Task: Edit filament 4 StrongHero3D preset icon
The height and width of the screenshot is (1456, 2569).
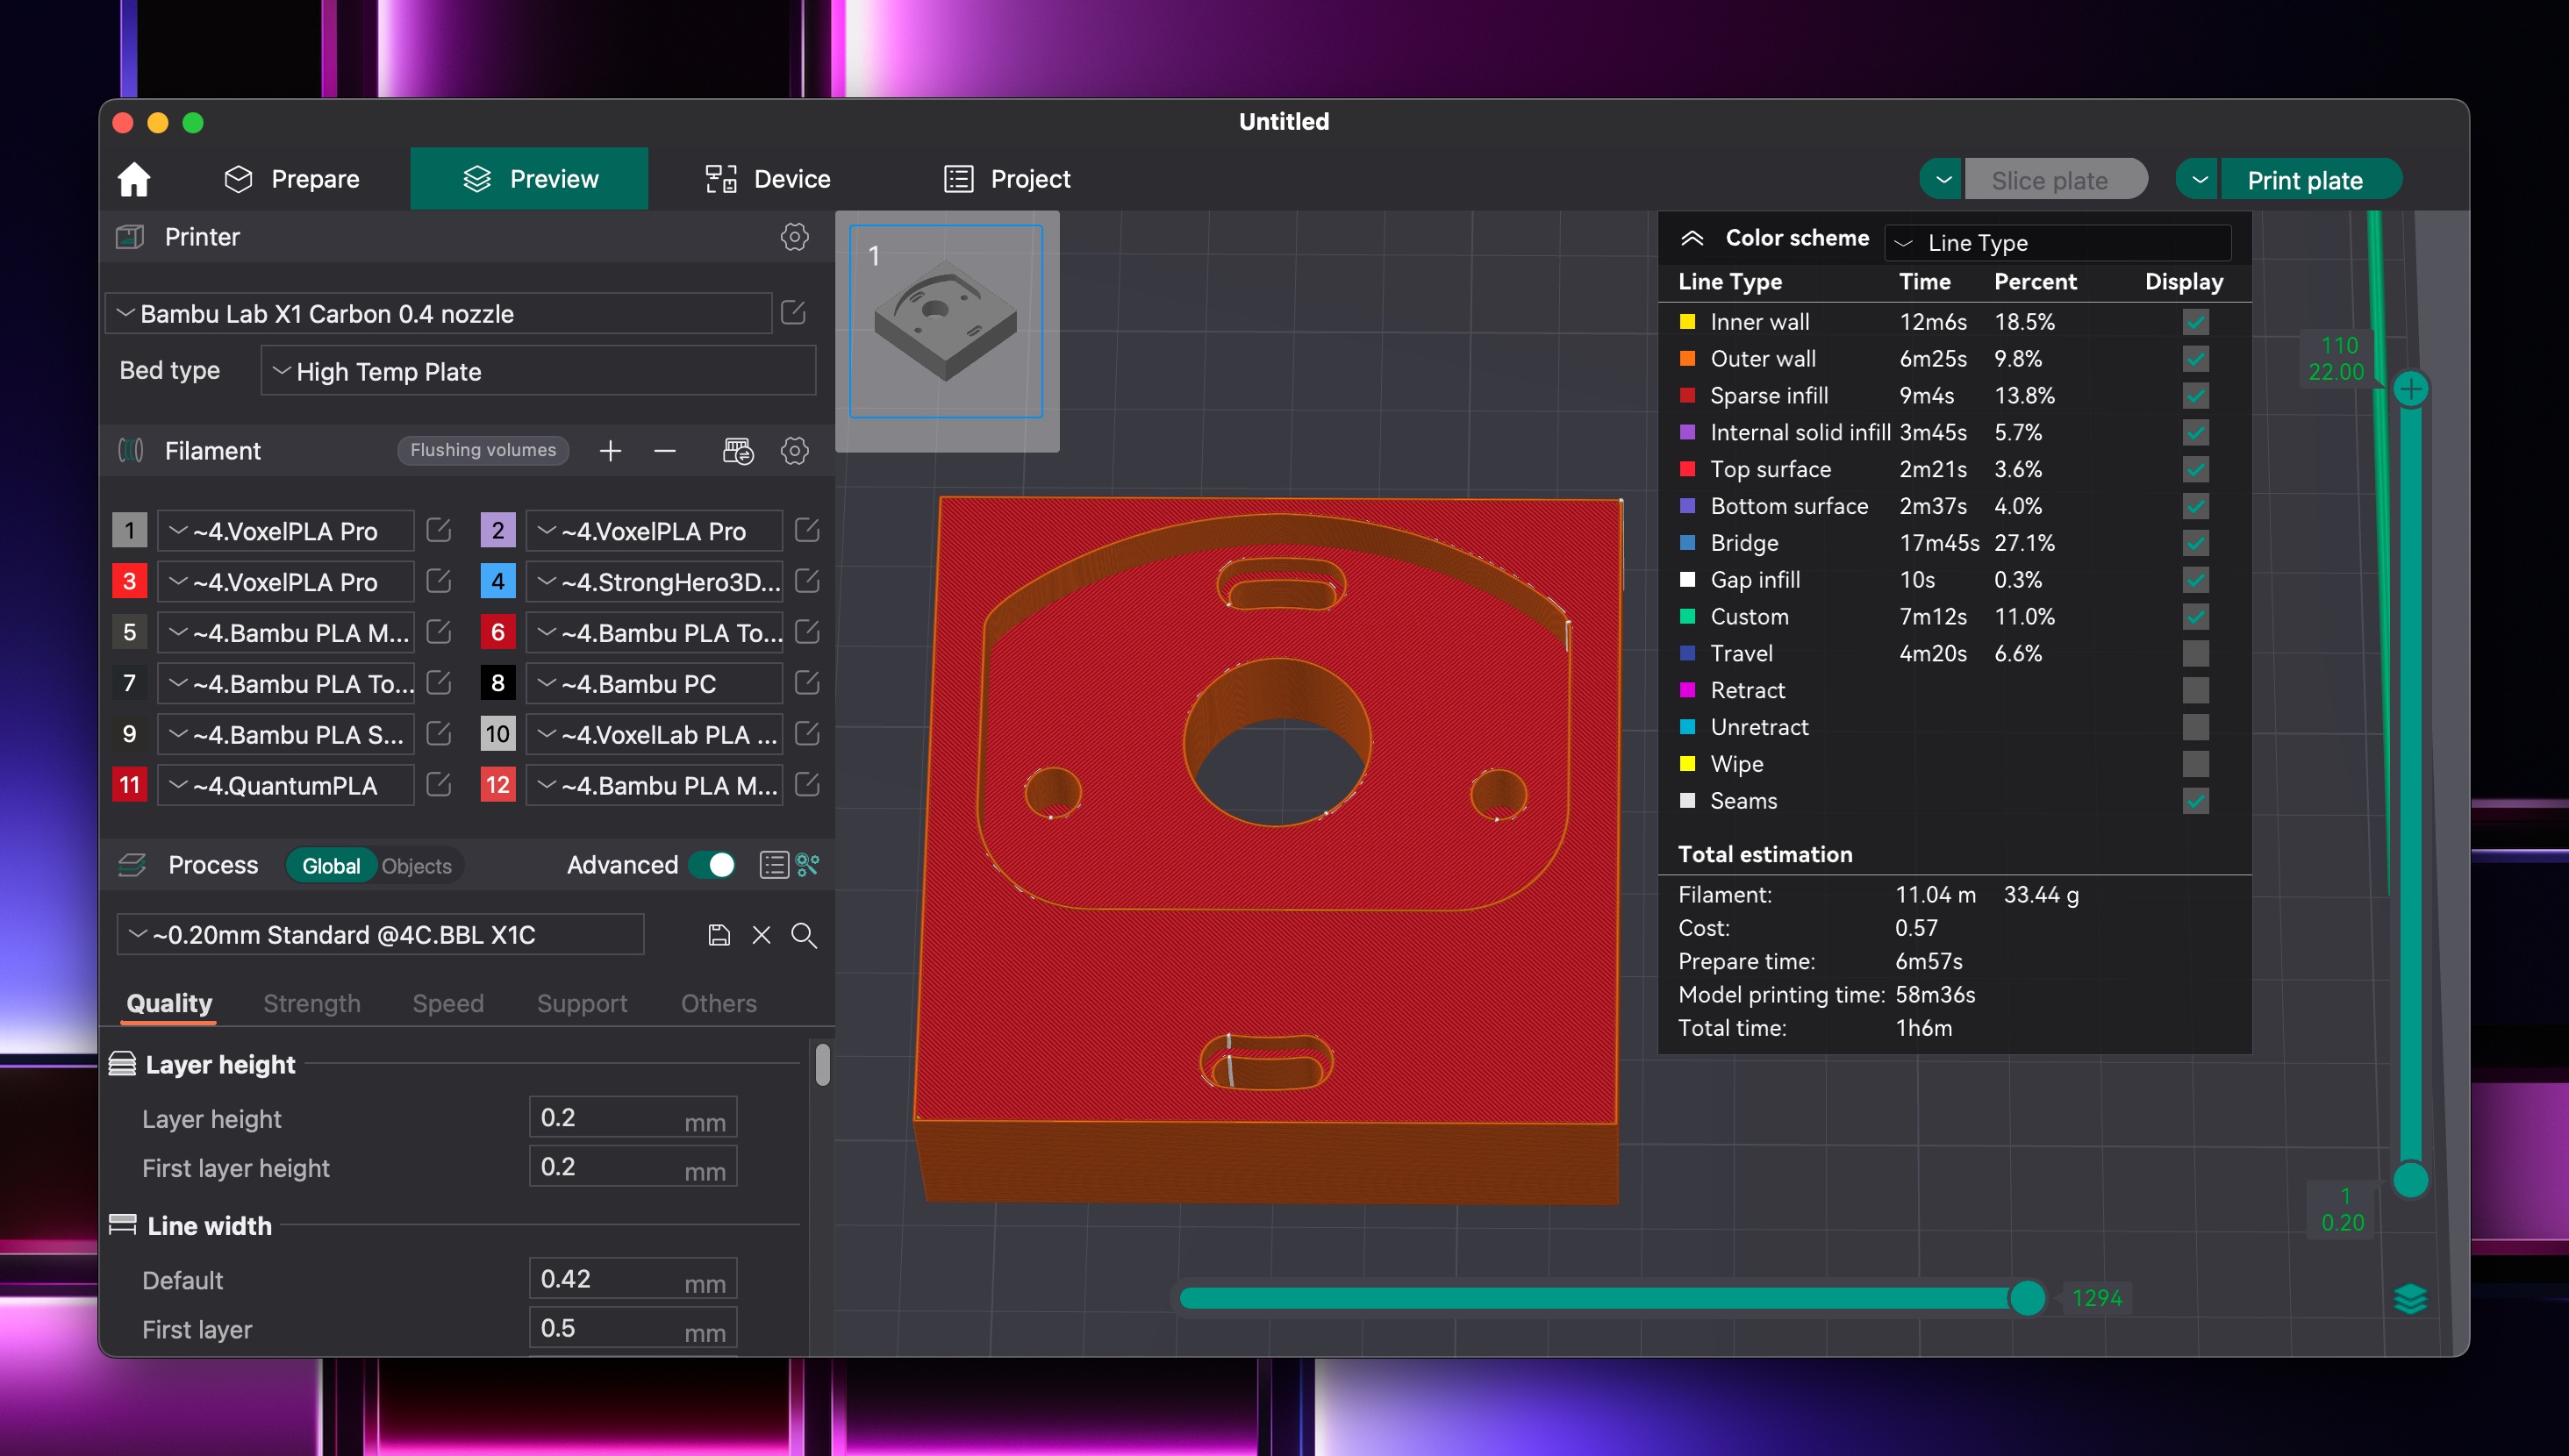Action: pos(807,581)
